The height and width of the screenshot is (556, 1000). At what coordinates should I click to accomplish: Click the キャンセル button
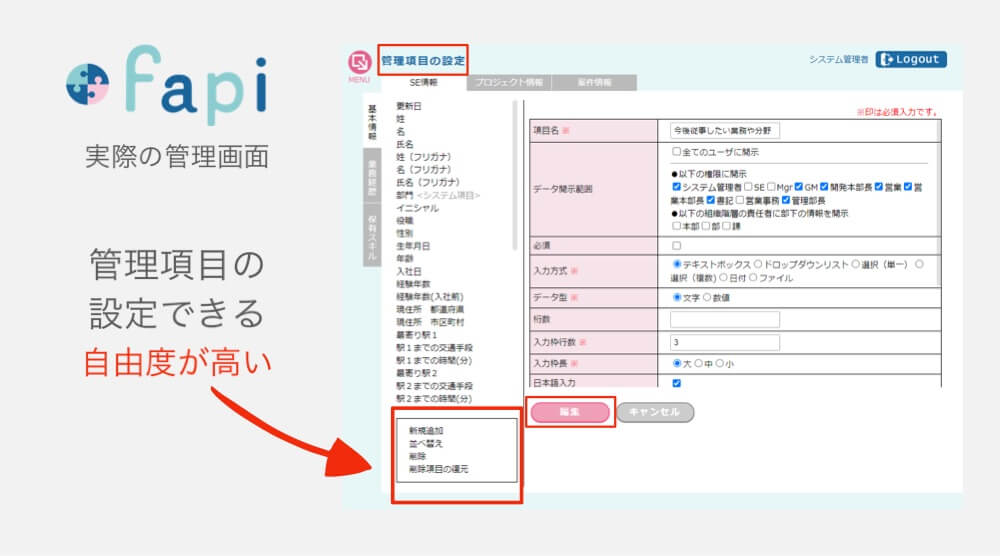655,412
